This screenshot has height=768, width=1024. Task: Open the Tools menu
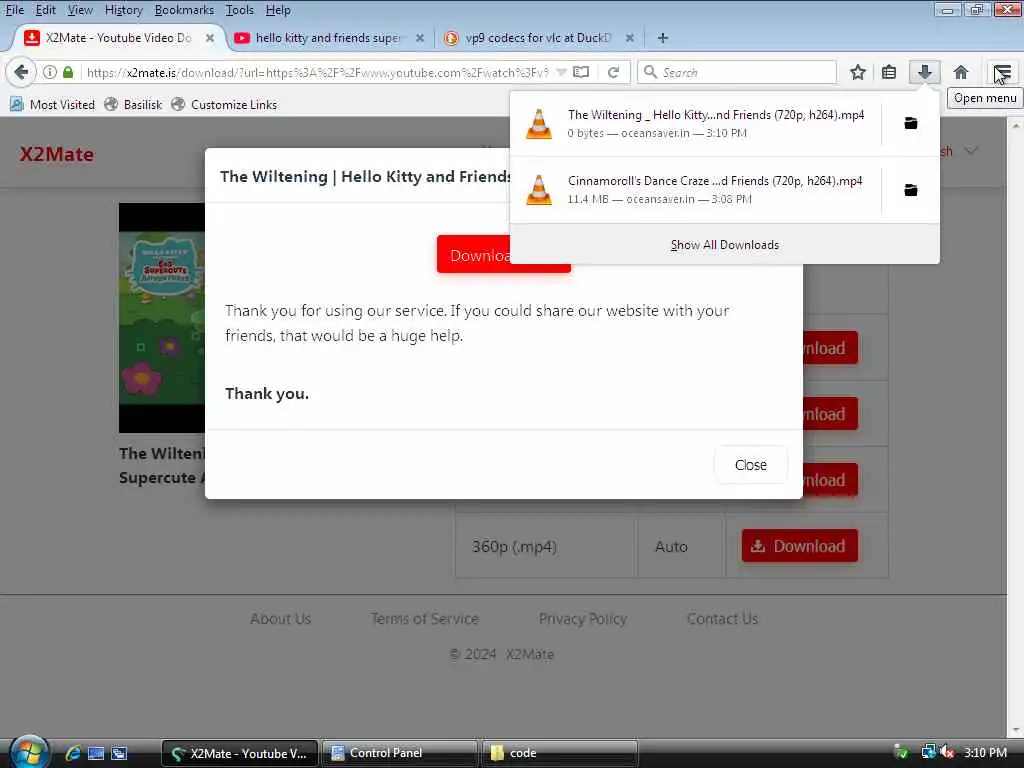click(240, 10)
